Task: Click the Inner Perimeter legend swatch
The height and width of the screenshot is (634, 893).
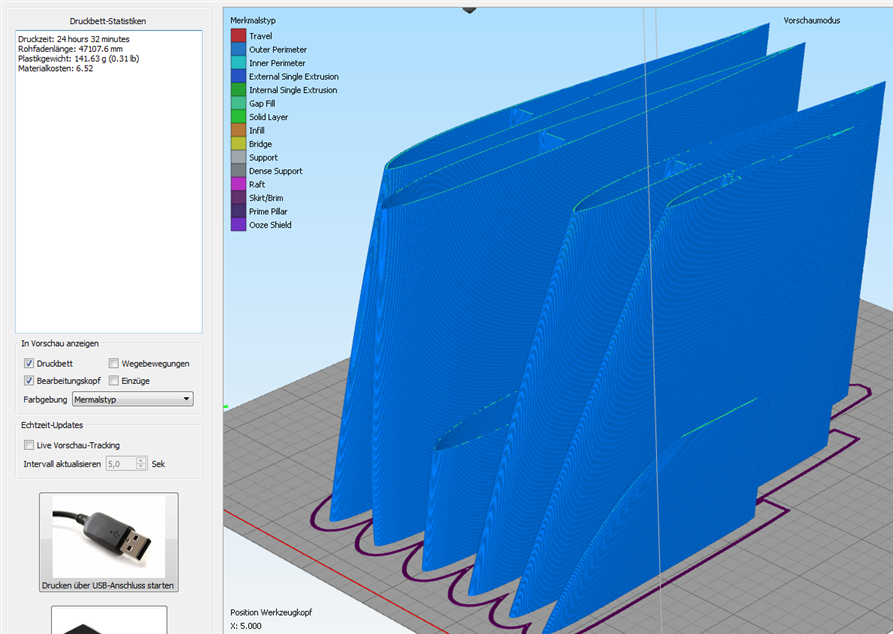Action: pyautogui.click(x=238, y=63)
